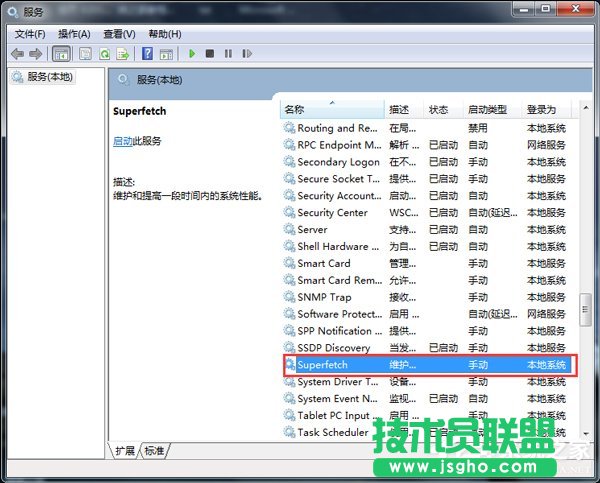Open the 操作(A) menu

(x=74, y=34)
